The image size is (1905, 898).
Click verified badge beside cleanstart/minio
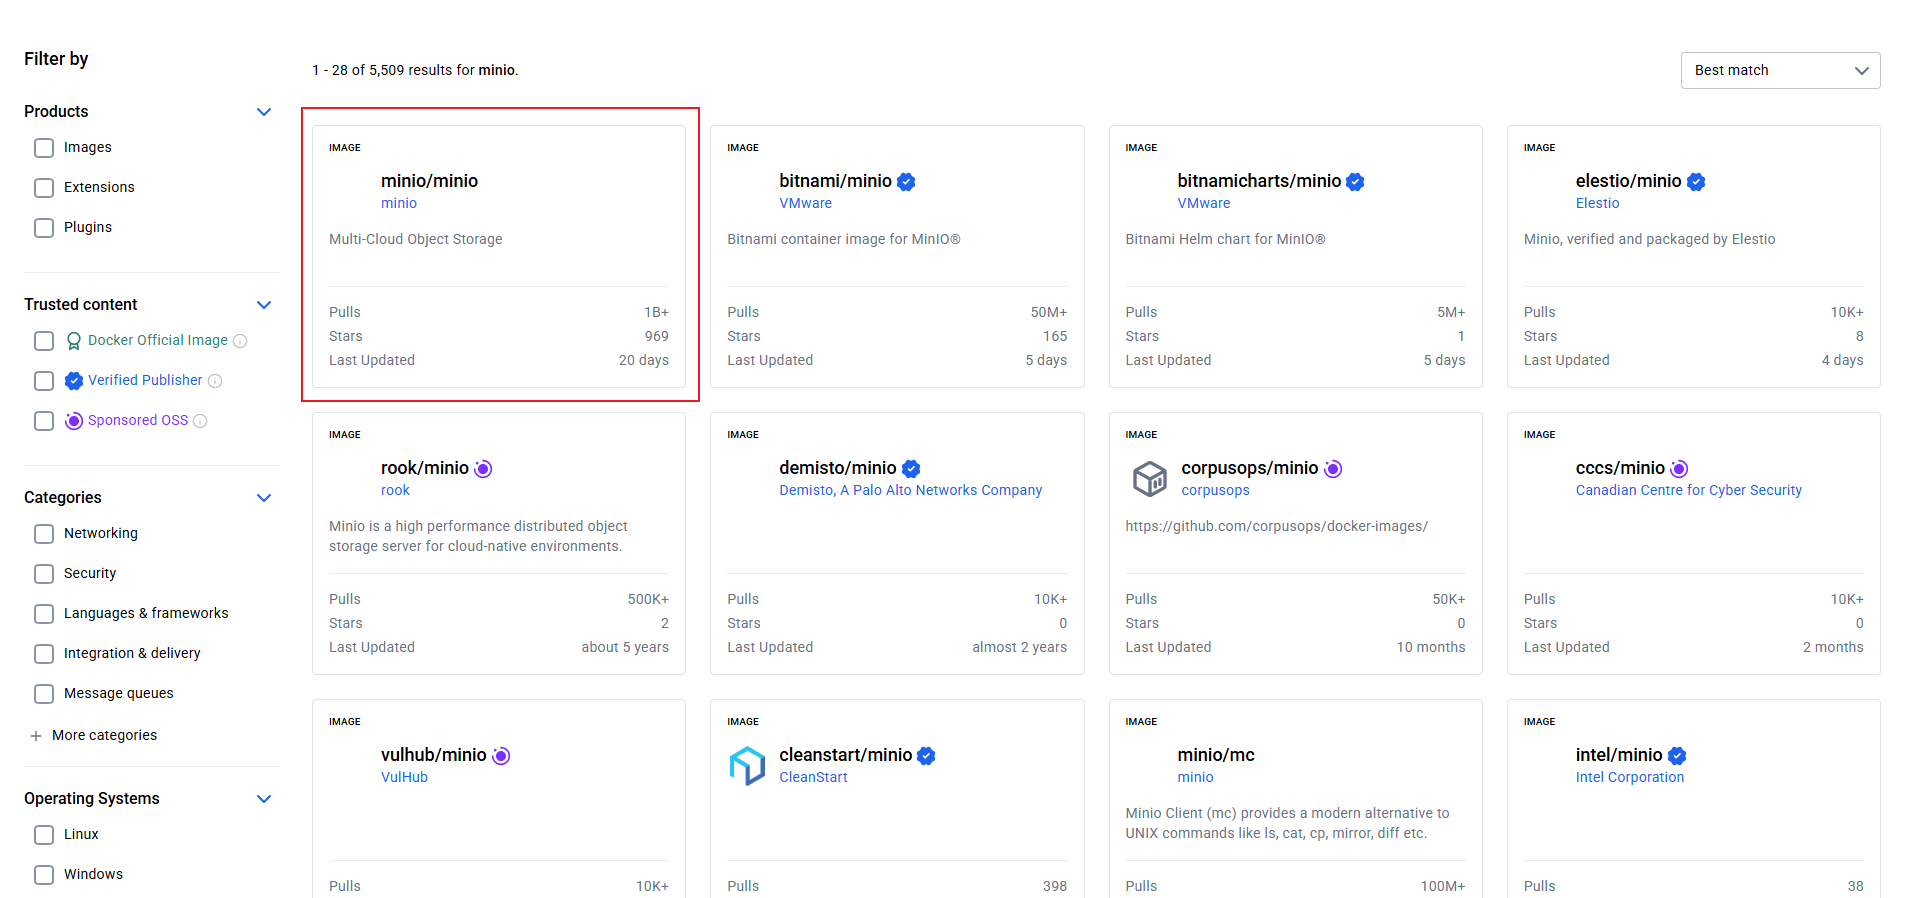tap(926, 756)
